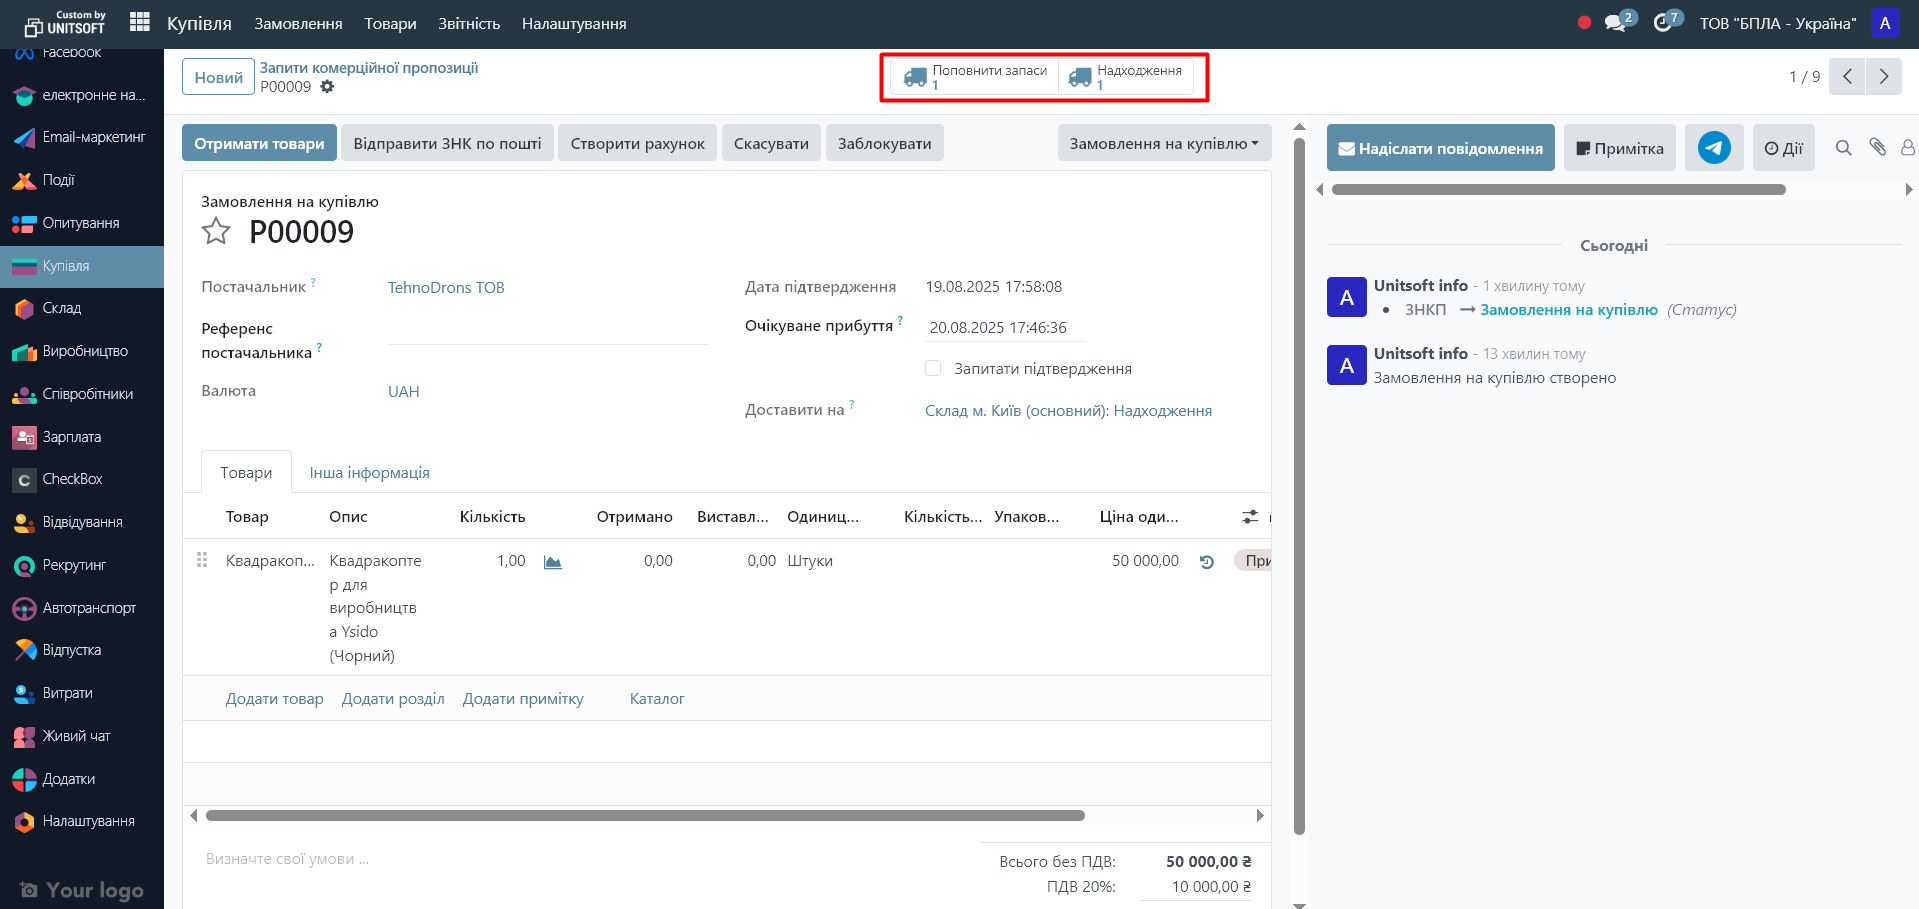Screen dimensions: 1919x909
Task: Click the search magnifier in chatter
Action: [x=1843, y=148]
